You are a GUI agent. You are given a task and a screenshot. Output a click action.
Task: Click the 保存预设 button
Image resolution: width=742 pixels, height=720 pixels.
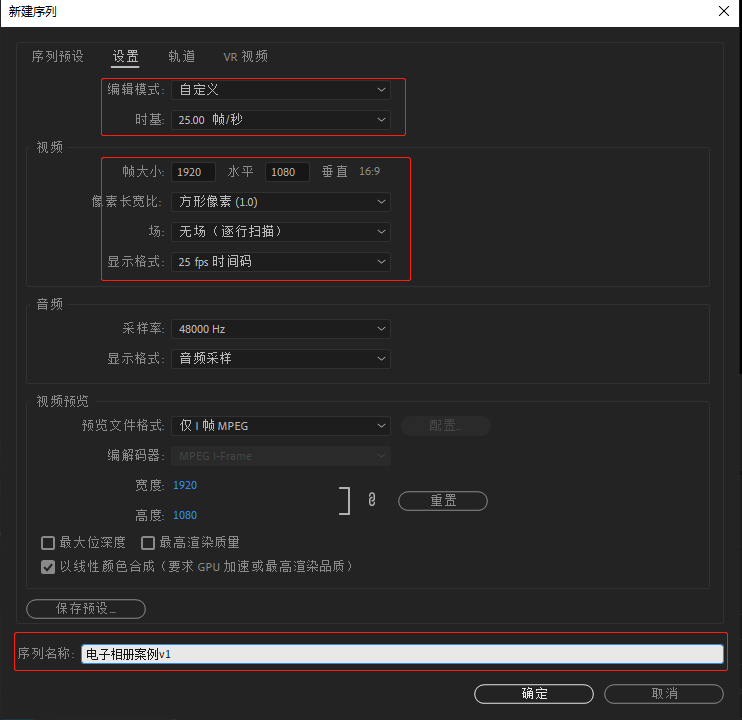click(x=86, y=609)
